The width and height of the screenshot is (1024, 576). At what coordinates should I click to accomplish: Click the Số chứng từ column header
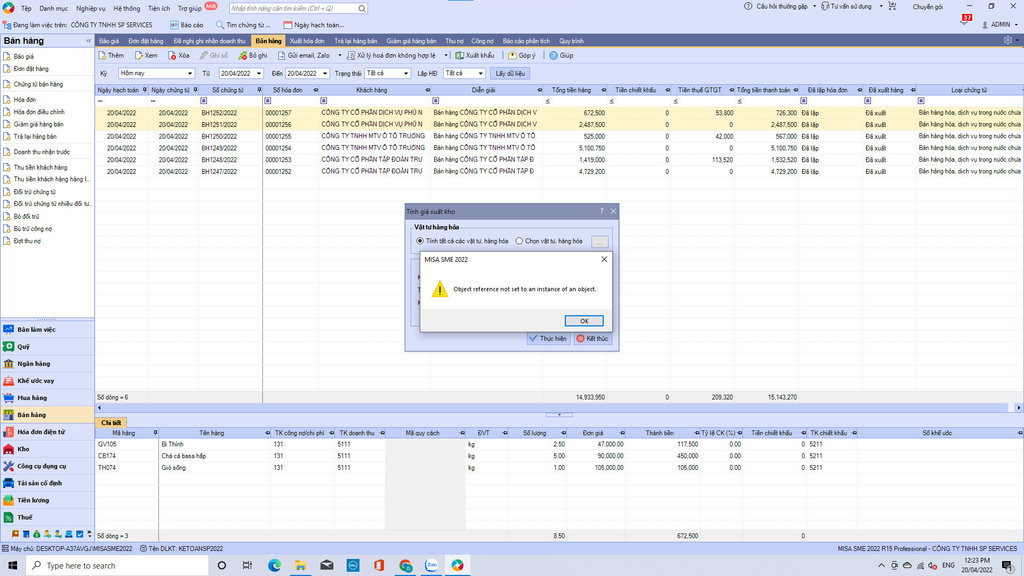229,90
